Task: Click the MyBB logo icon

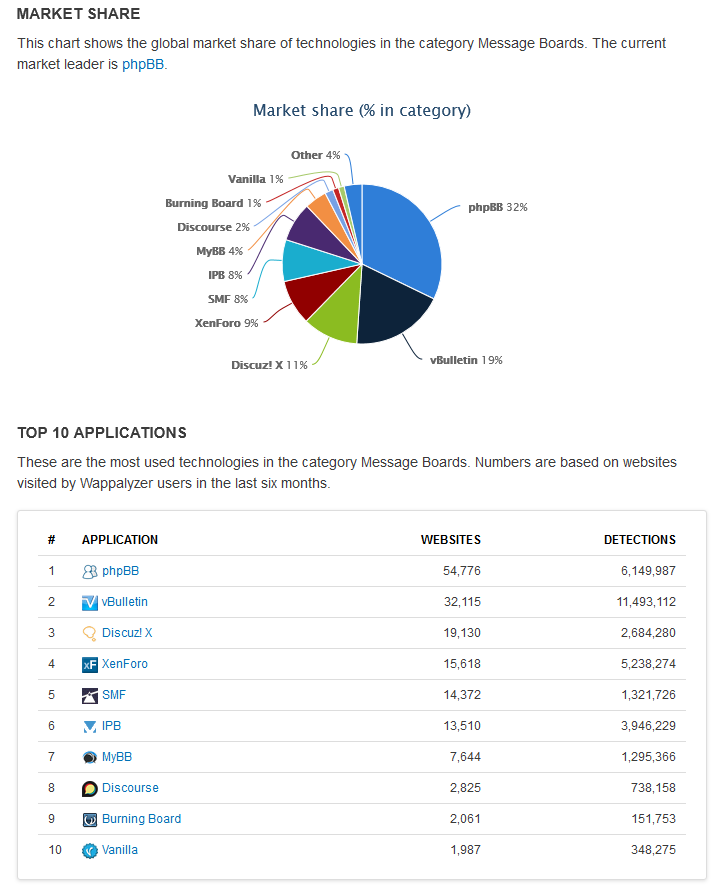Action: (x=90, y=757)
